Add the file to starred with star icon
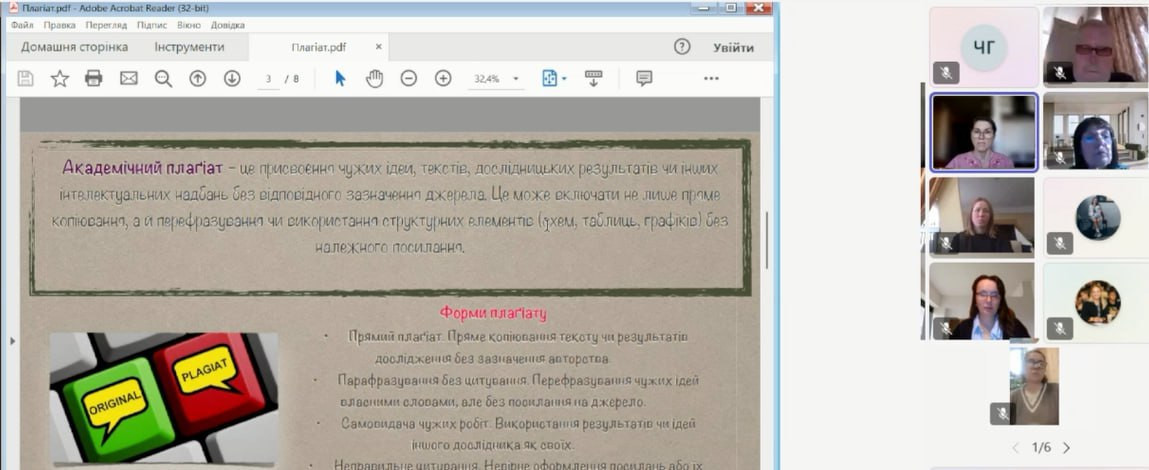 click(x=59, y=78)
